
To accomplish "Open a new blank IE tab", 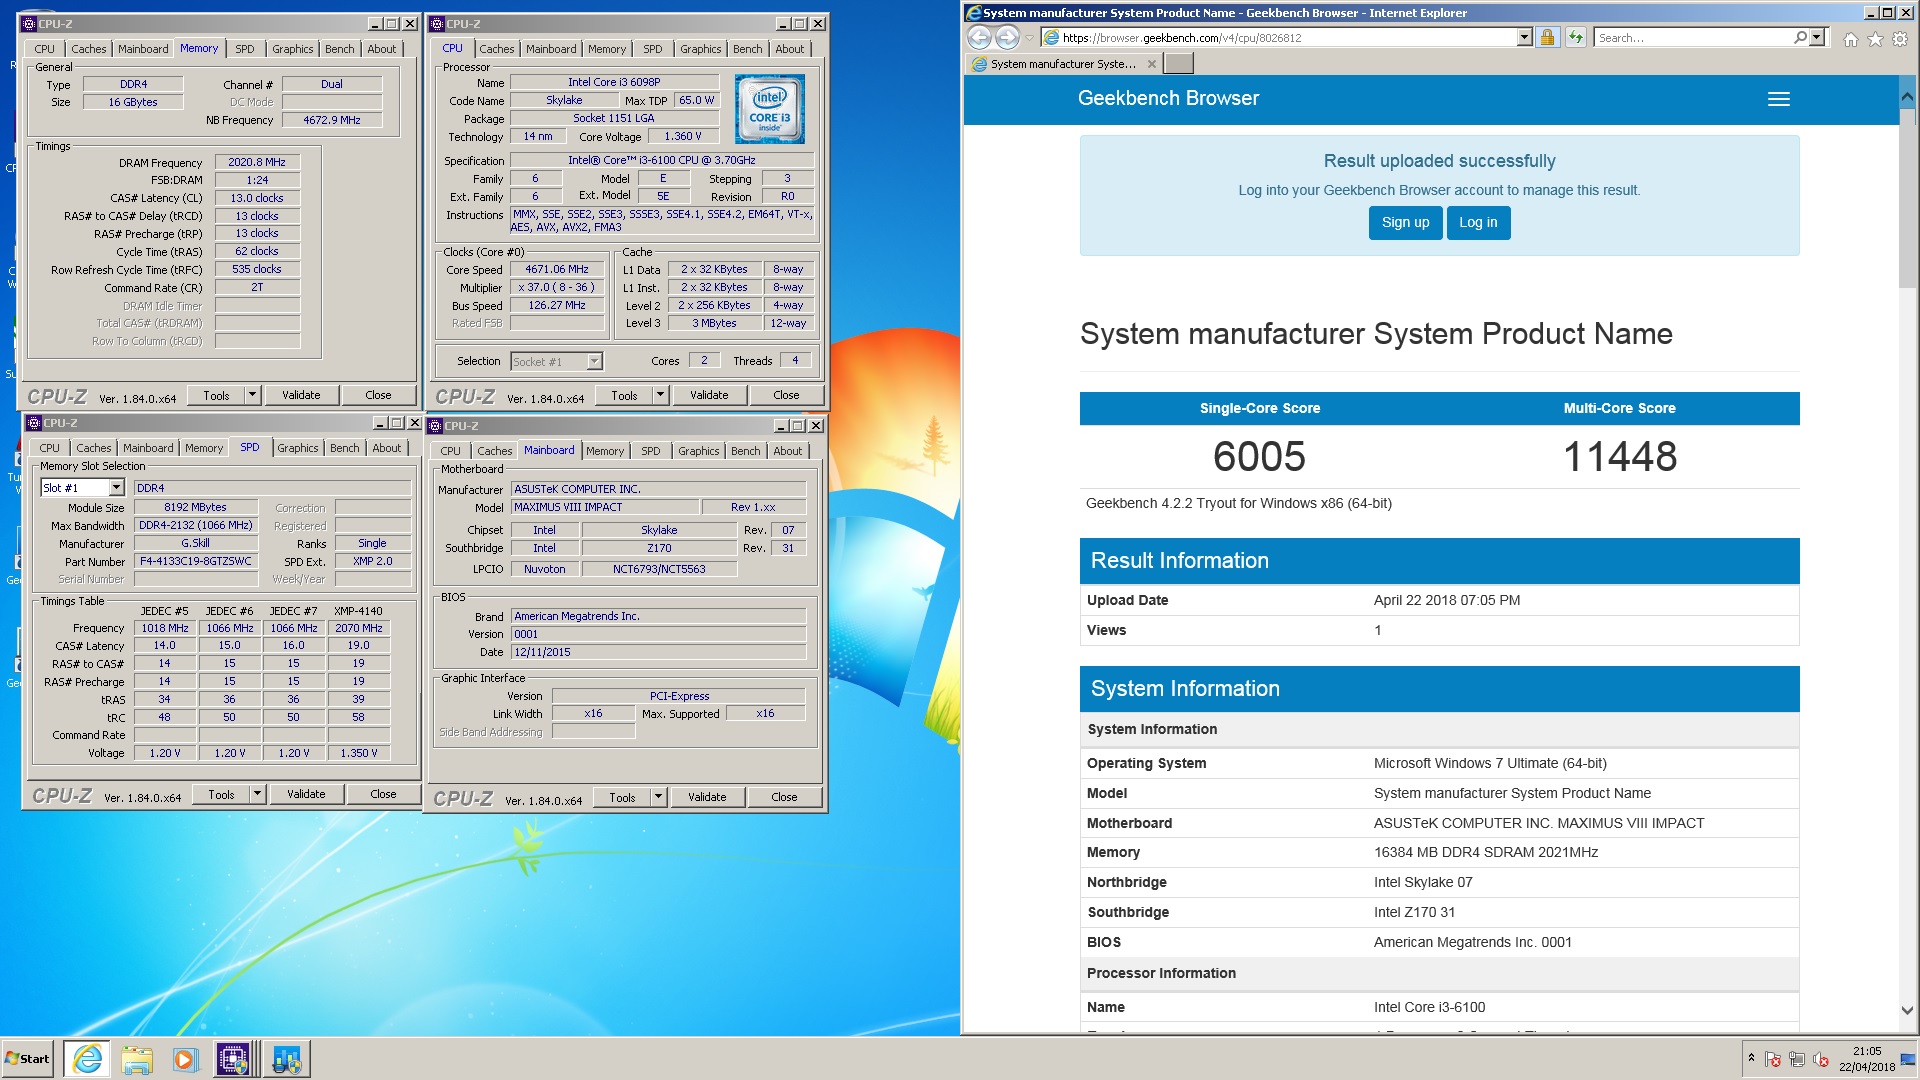I will tap(1179, 64).
